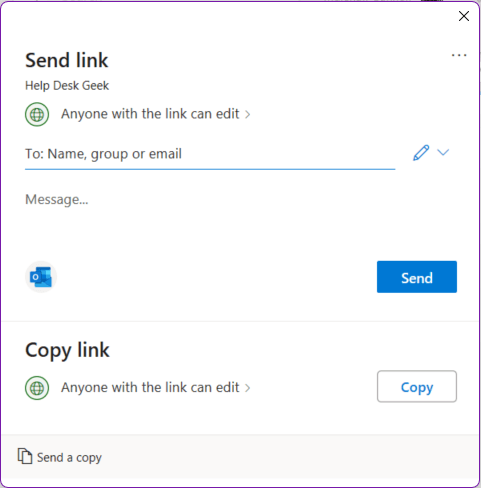Expand the permission dropdown arrow beside the pencil
The image size is (481, 488).
pos(443,152)
